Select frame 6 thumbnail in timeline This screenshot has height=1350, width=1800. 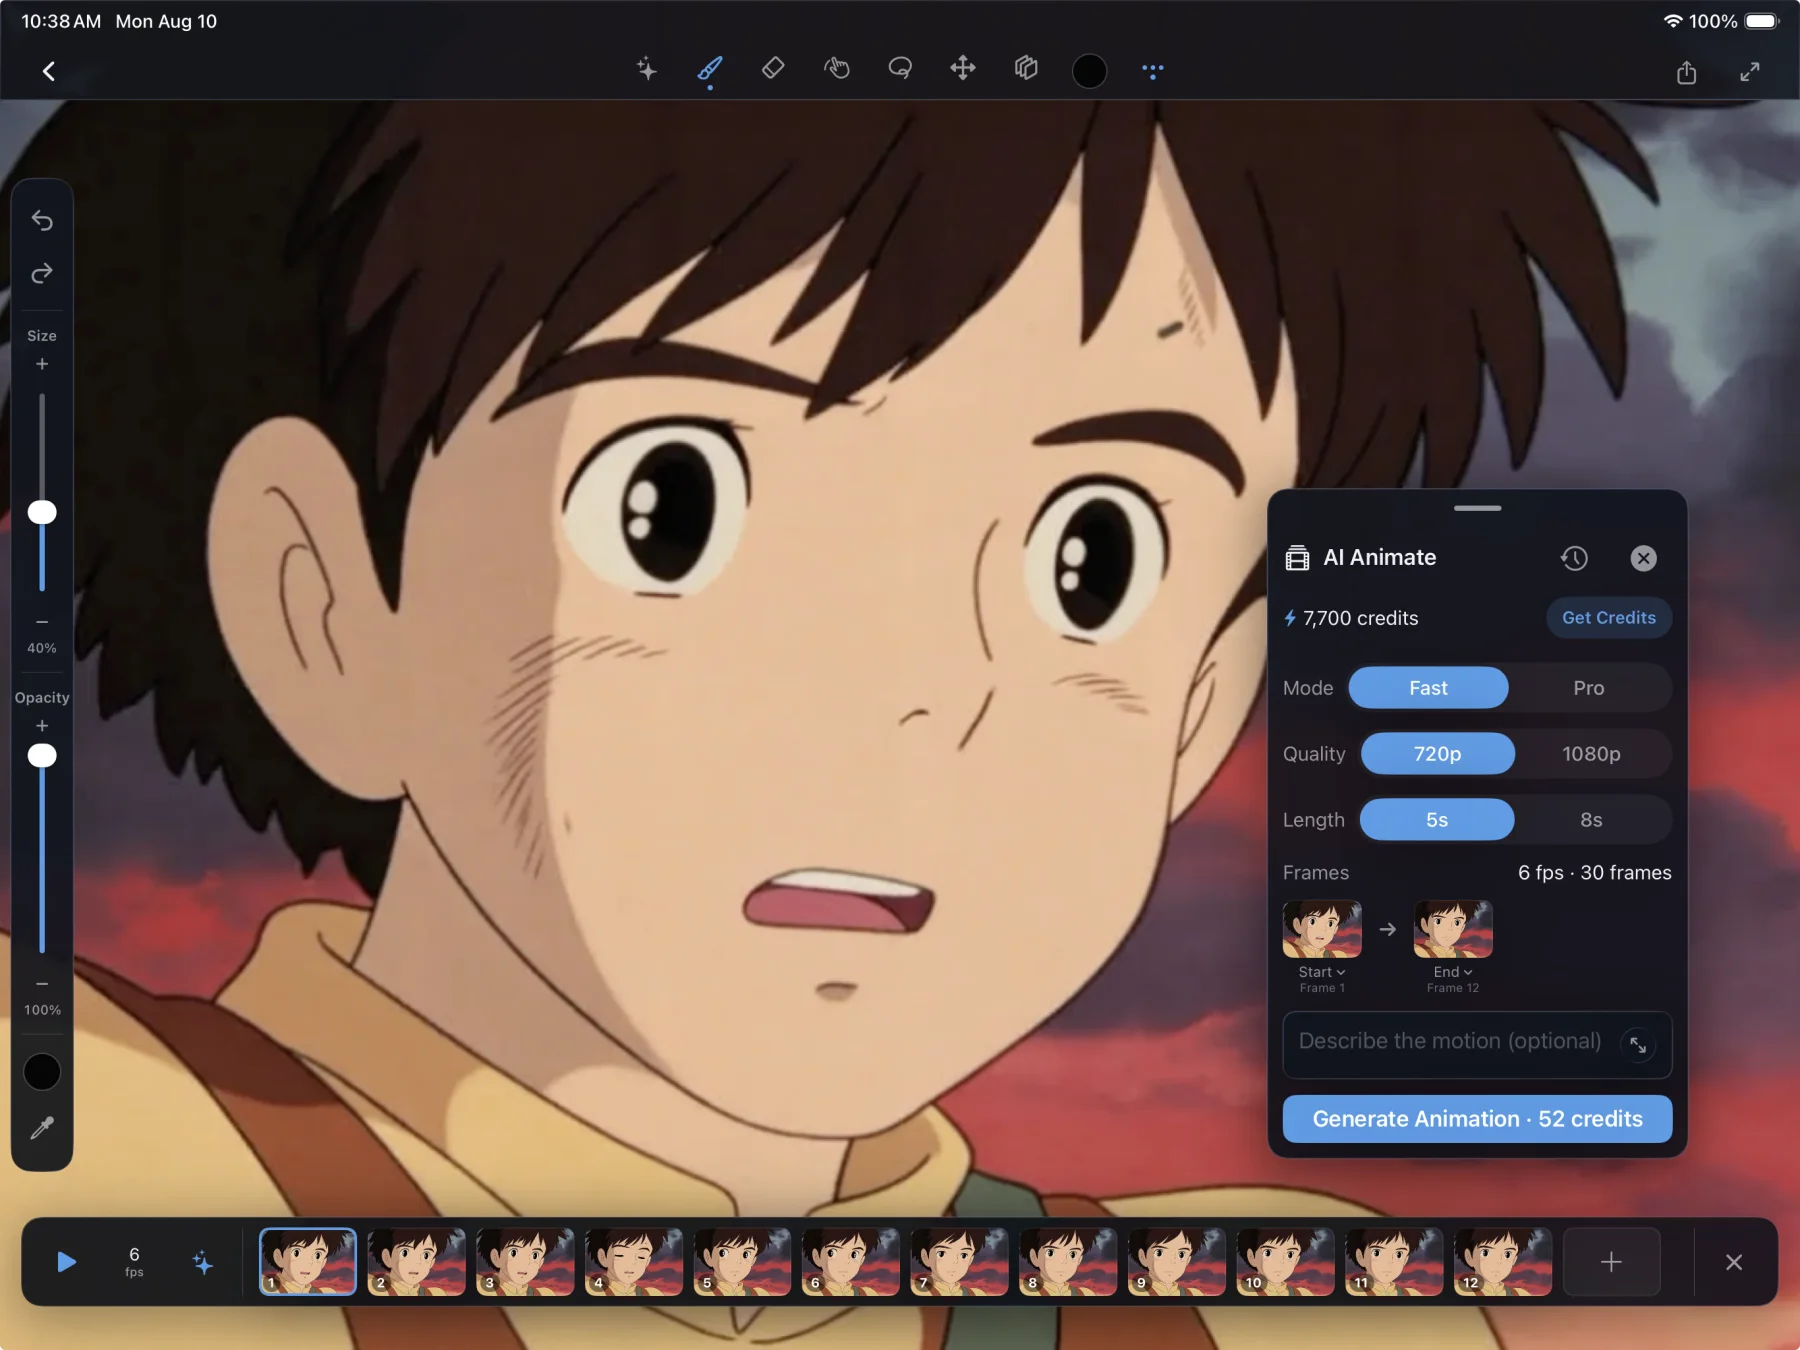pos(851,1262)
